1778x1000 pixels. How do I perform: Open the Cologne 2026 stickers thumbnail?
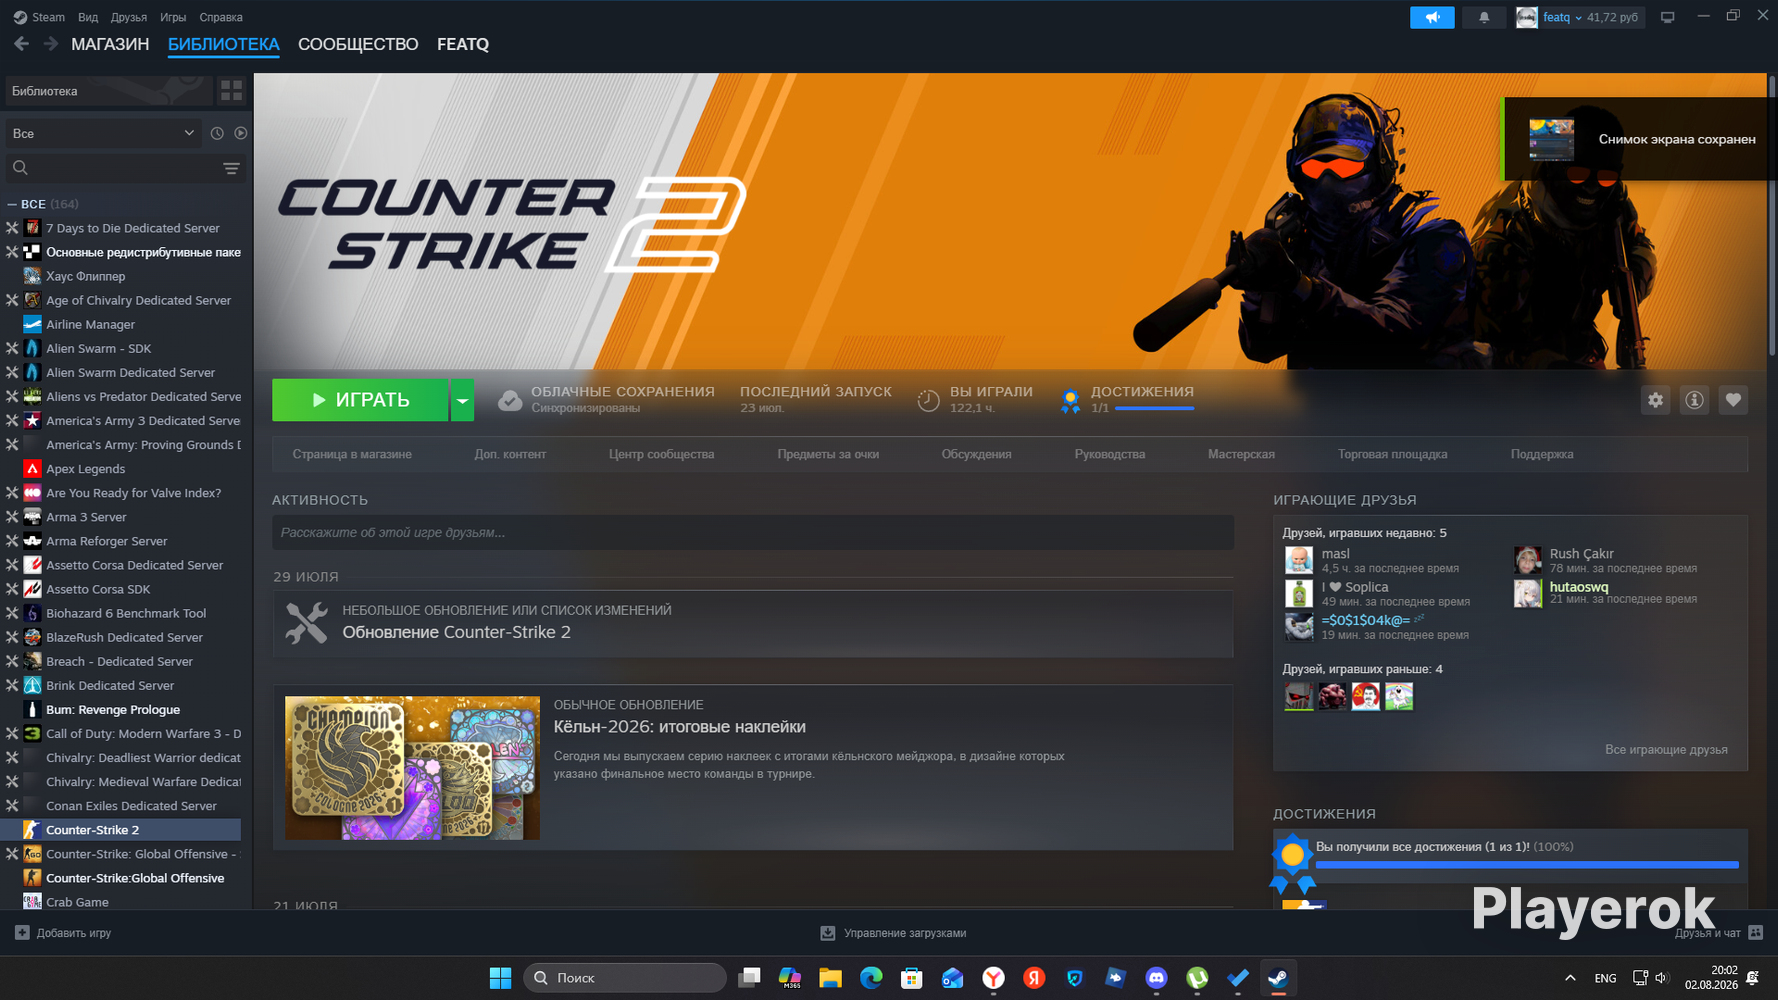point(412,768)
